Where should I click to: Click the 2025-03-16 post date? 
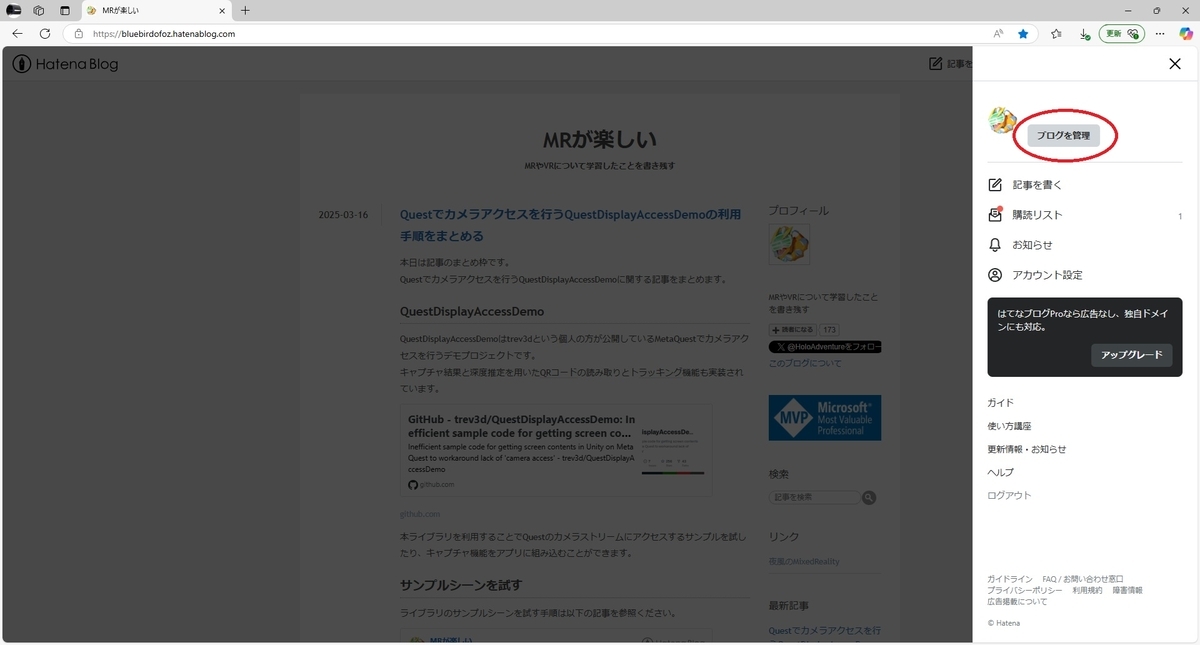click(343, 215)
